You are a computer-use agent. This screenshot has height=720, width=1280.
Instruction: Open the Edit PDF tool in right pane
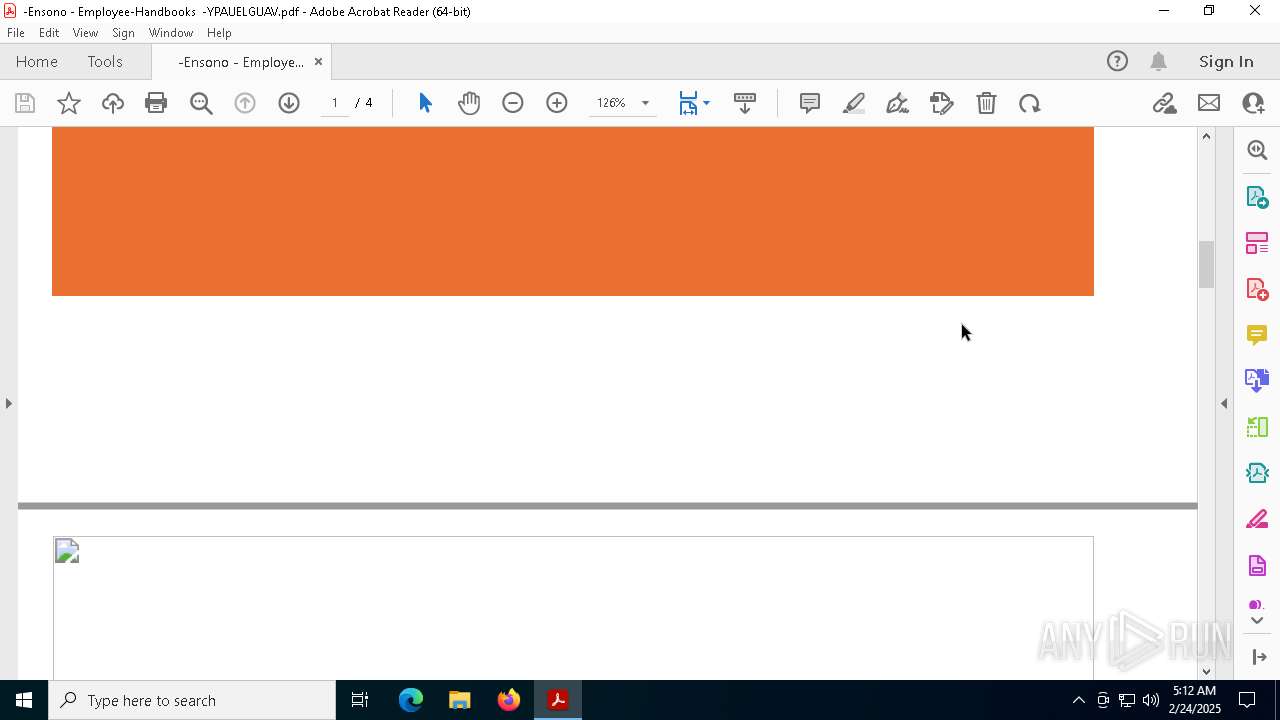[x=1257, y=243]
